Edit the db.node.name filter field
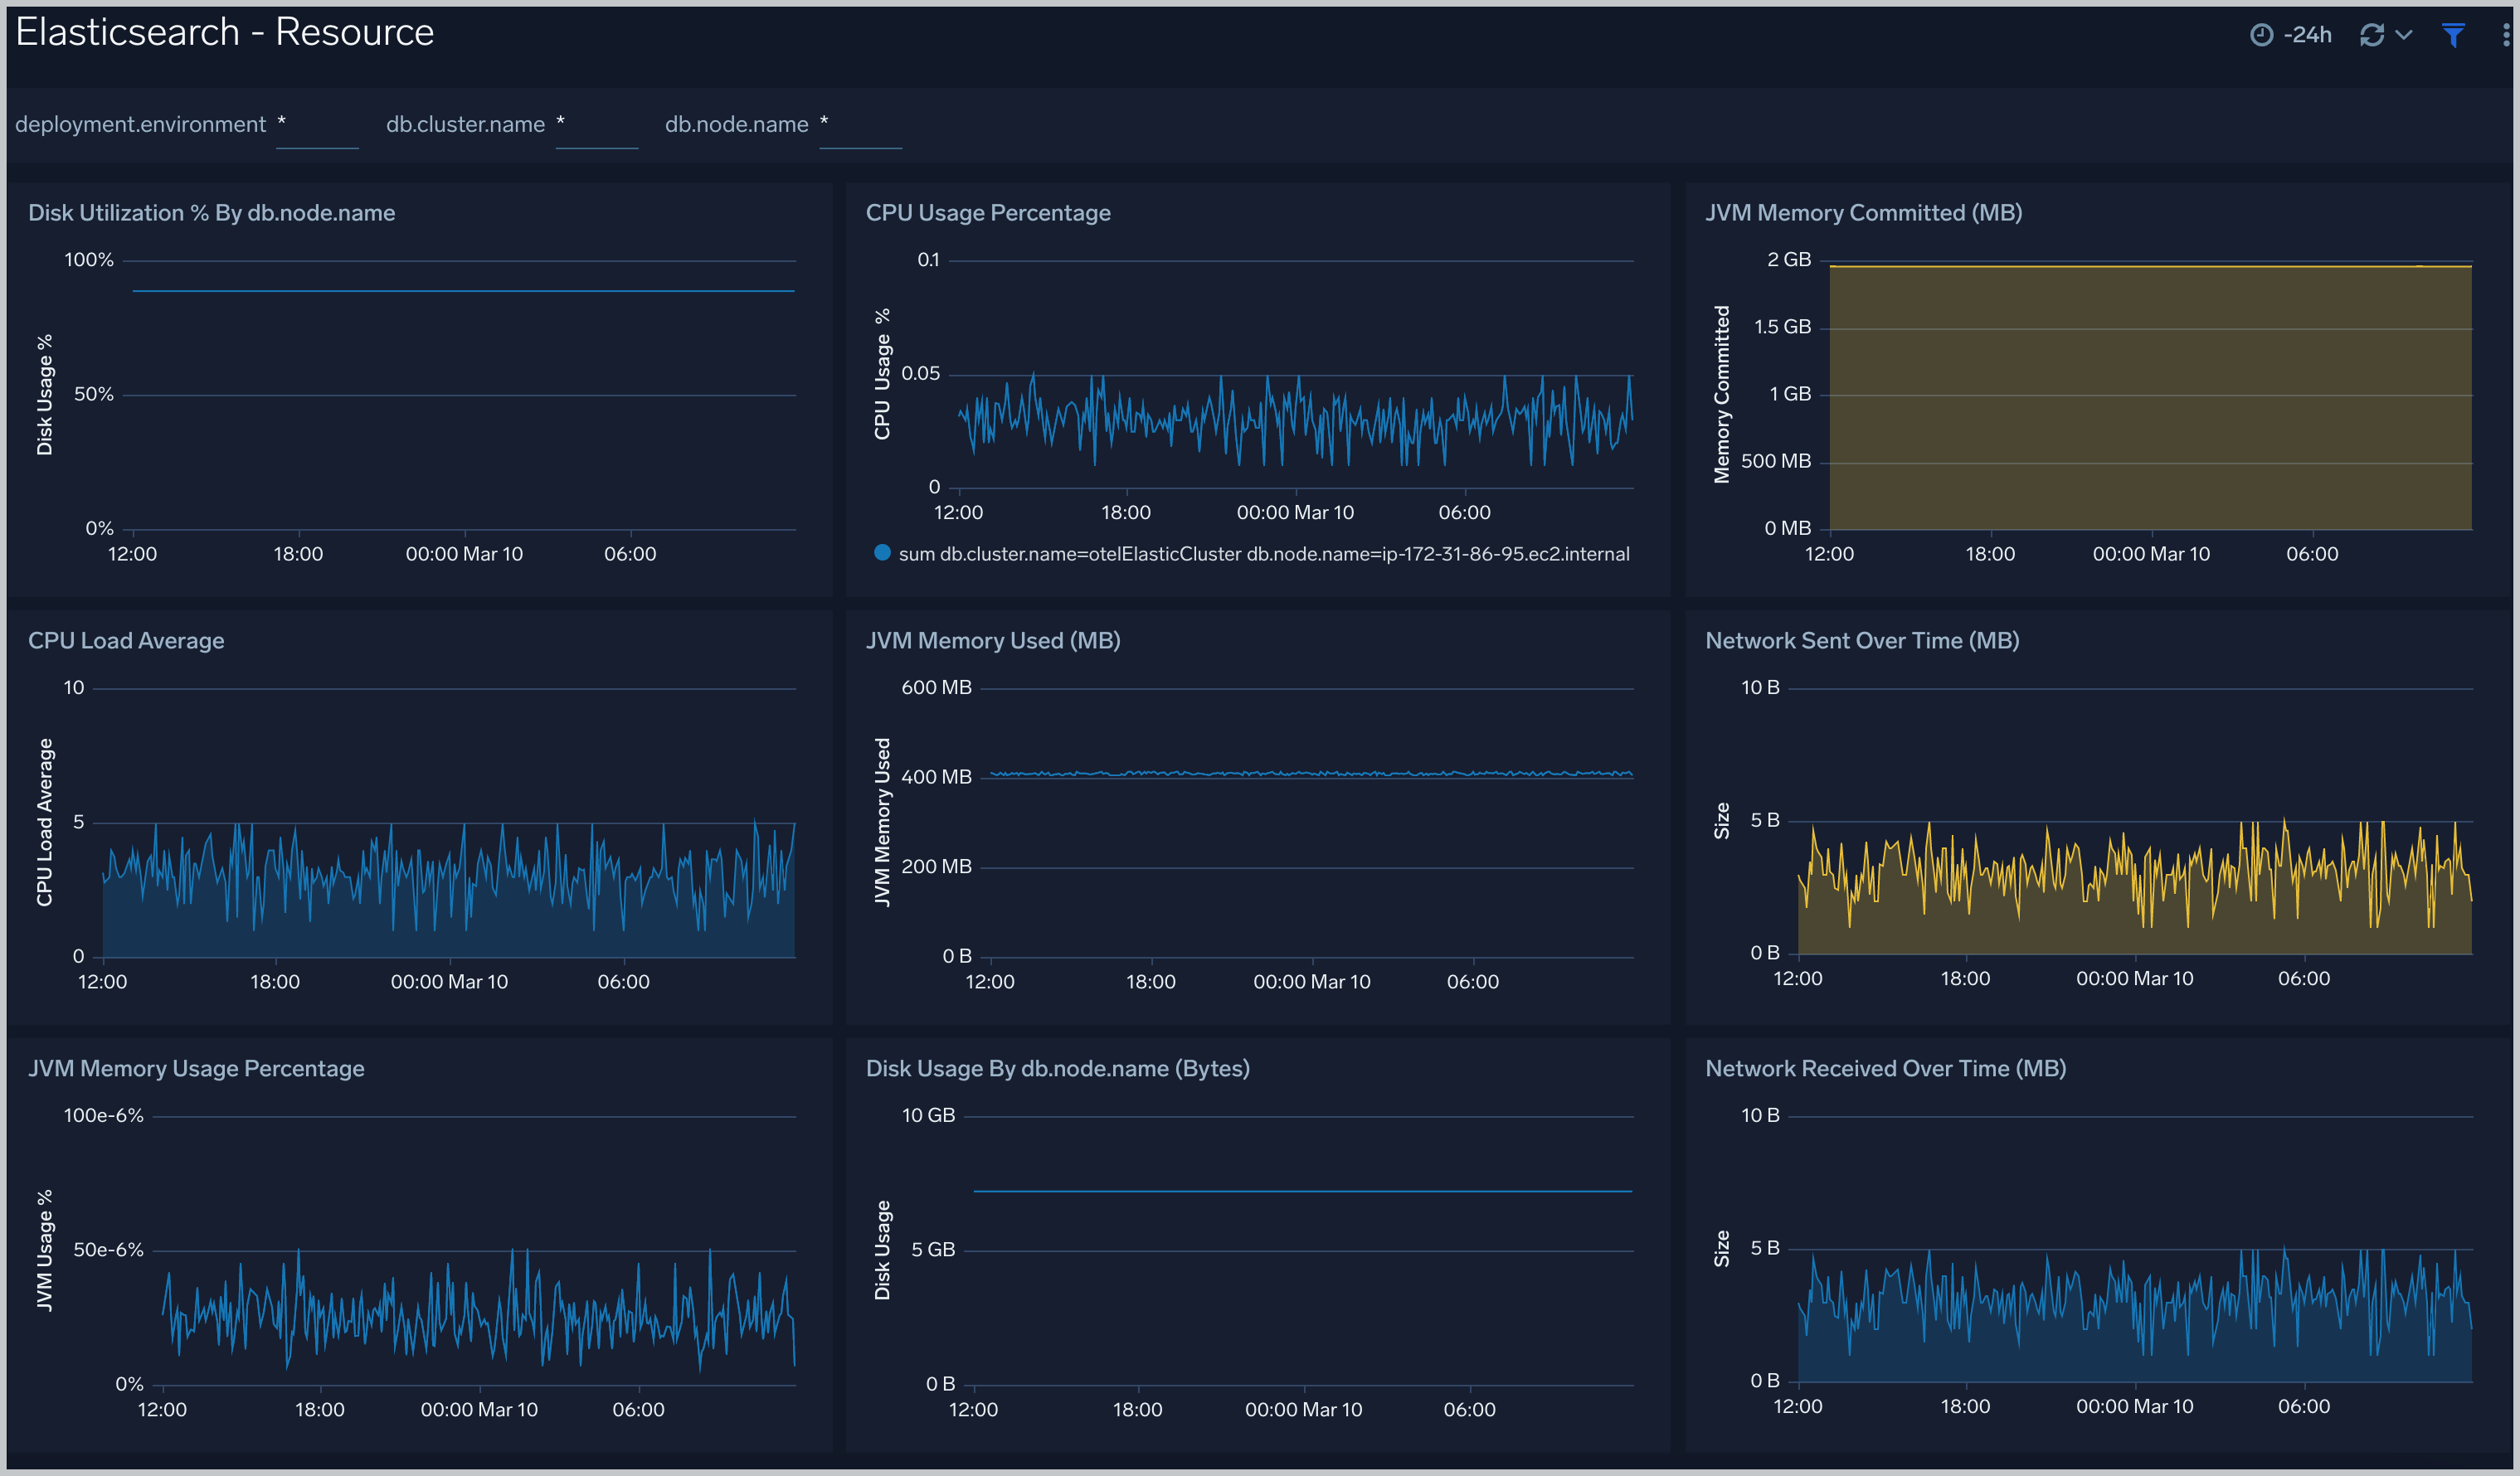The image size is (2520, 1476). point(861,125)
